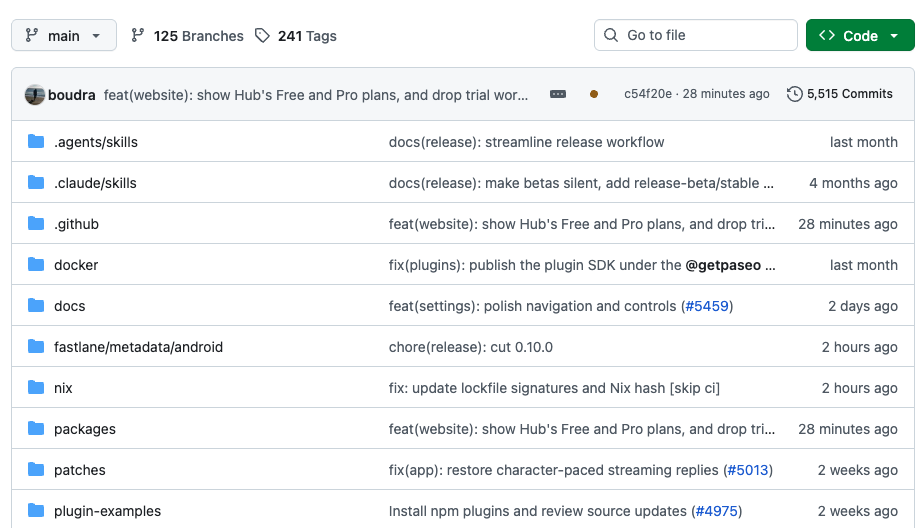Screen dimensions: 919x528
Task: Open commit 'Install npm plugins and review source updates'
Action: click(x=537, y=511)
